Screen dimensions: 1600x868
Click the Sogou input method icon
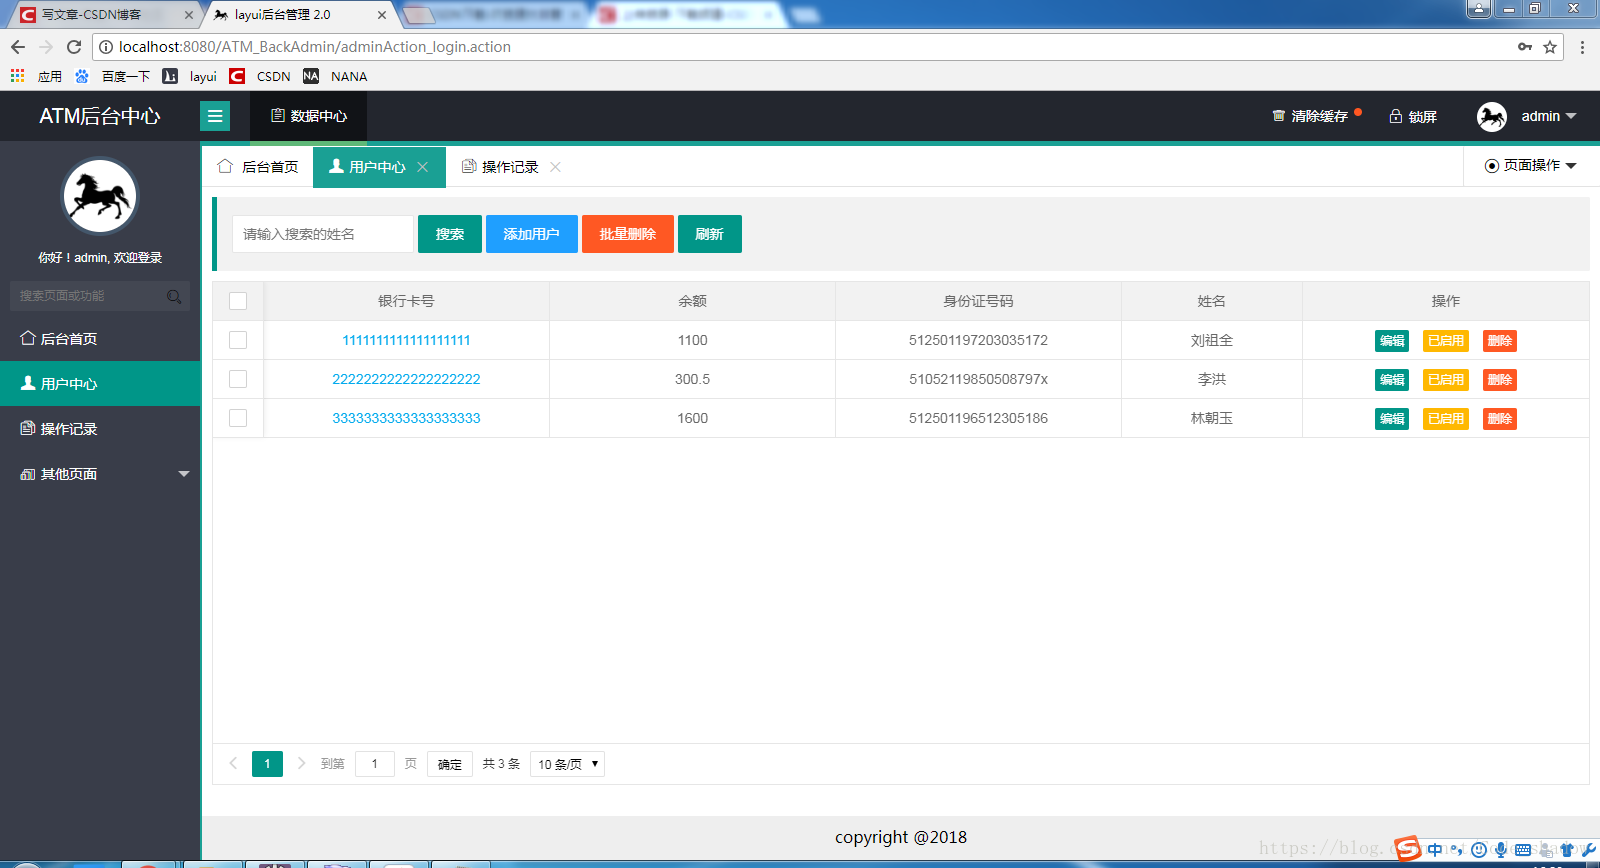point(1408,849)
